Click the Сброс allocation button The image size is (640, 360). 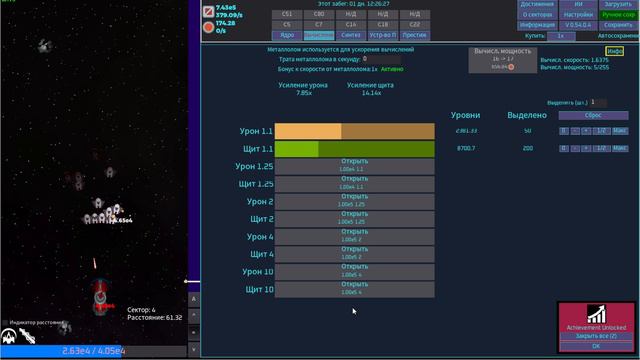593,116
